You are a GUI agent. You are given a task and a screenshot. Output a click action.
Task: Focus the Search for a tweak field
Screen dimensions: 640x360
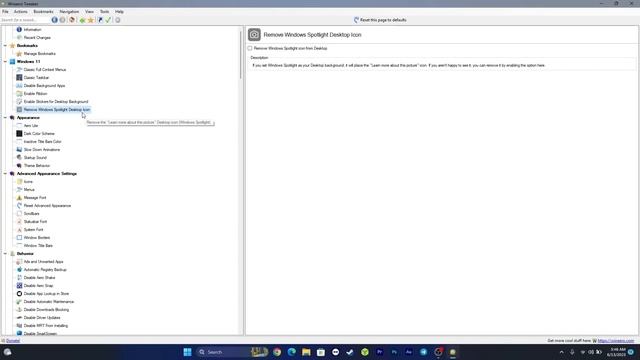point(24,20)
